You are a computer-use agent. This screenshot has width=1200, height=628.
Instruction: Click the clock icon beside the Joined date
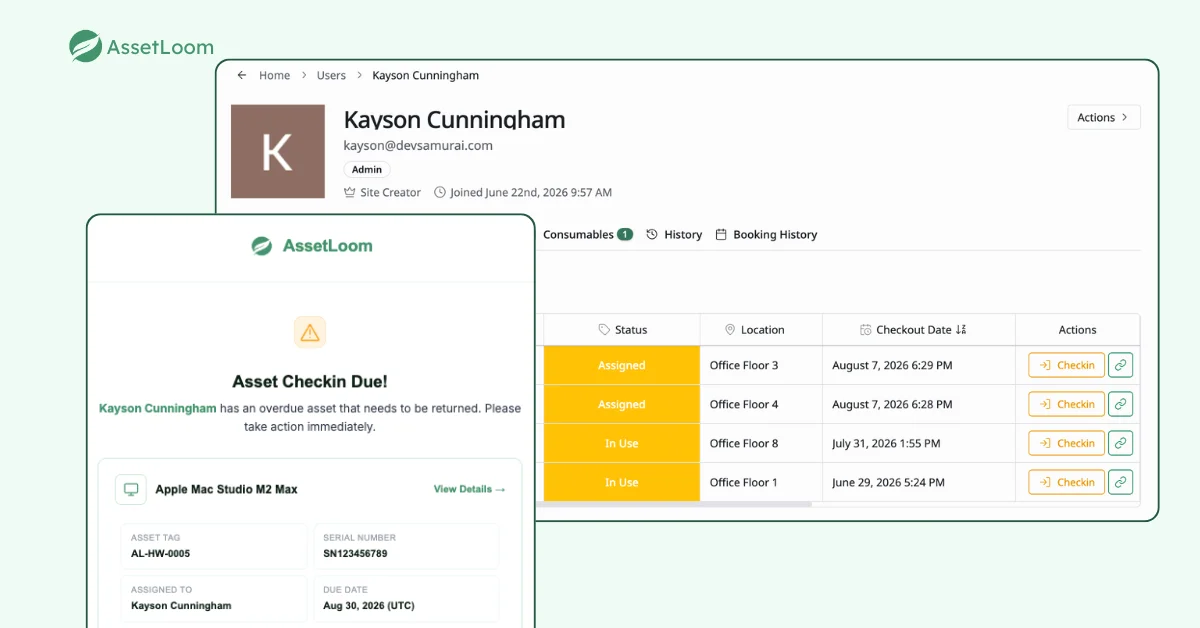coord(440,192)
